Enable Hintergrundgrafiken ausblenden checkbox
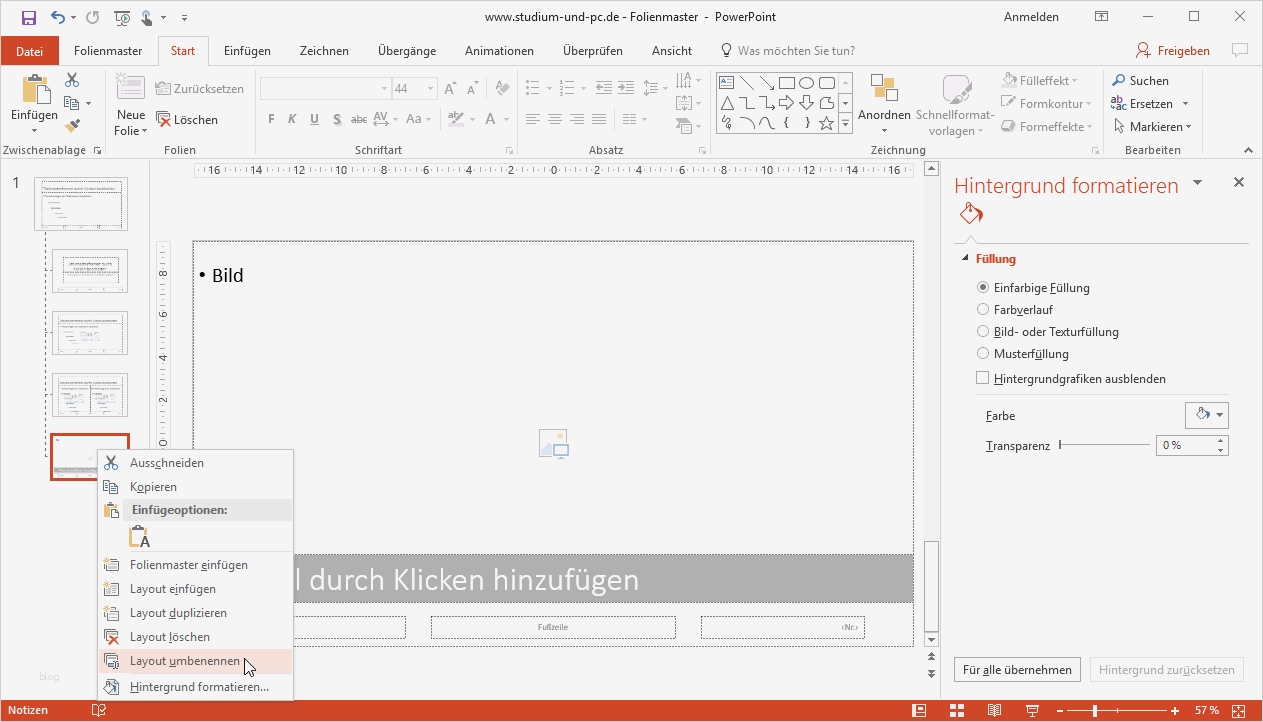 coord(981,378)
